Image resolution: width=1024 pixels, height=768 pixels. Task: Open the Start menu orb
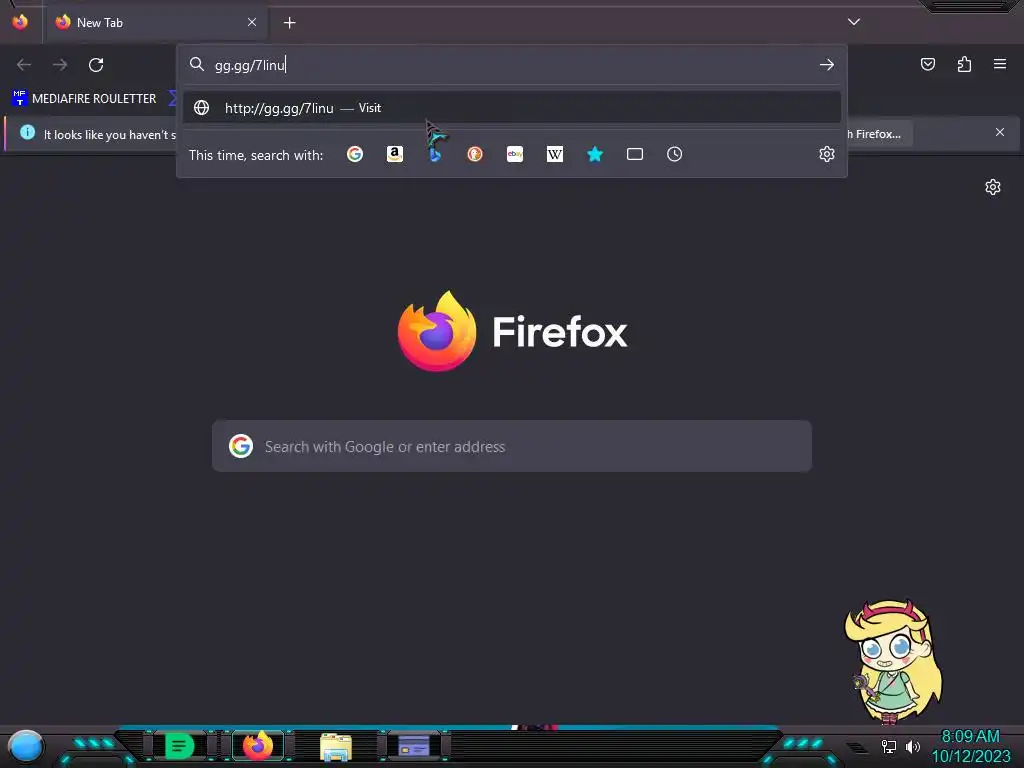(26, 747)
